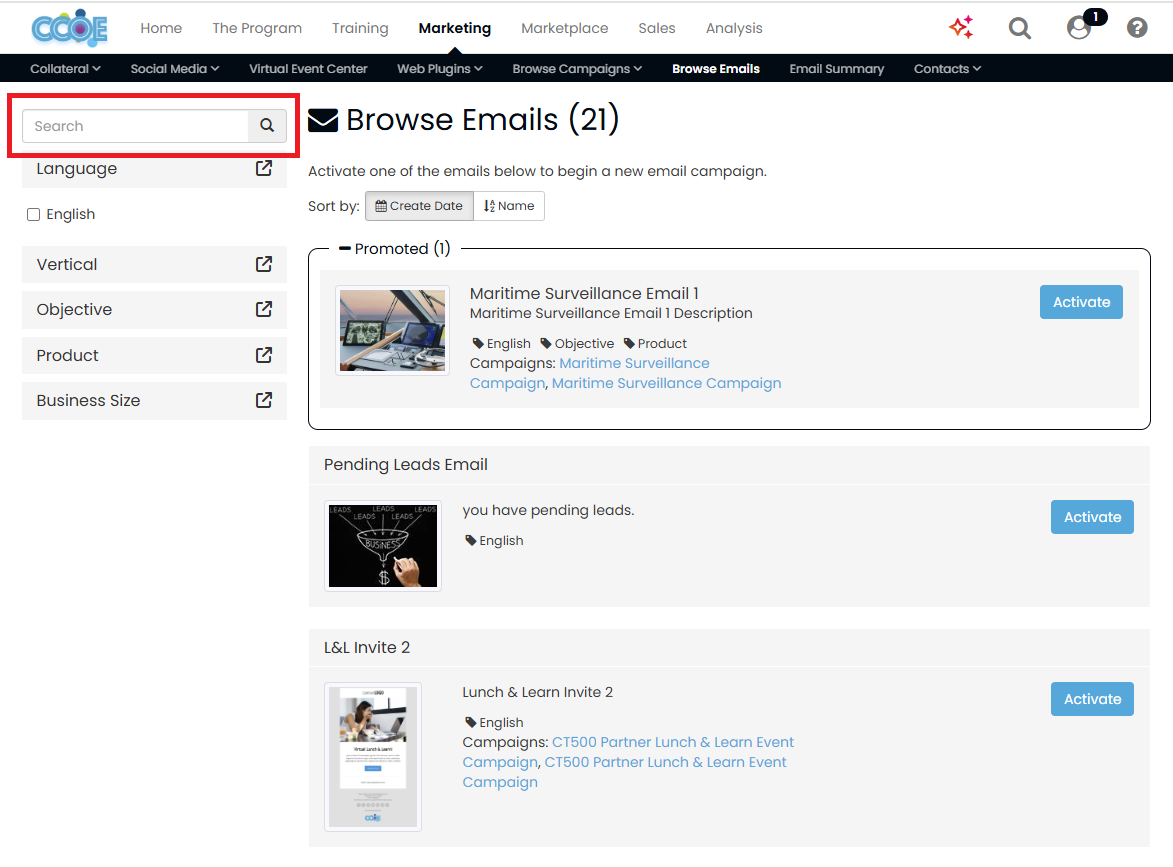Go to the Home tab
Image resolution: width=1173 pixels, height=867 pixels.
[x=161, y=28]
